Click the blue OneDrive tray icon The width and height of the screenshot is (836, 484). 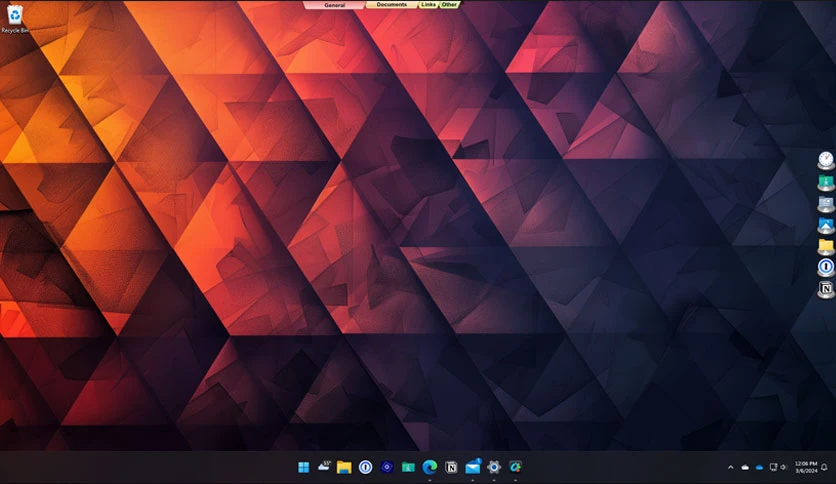point(759,467)
